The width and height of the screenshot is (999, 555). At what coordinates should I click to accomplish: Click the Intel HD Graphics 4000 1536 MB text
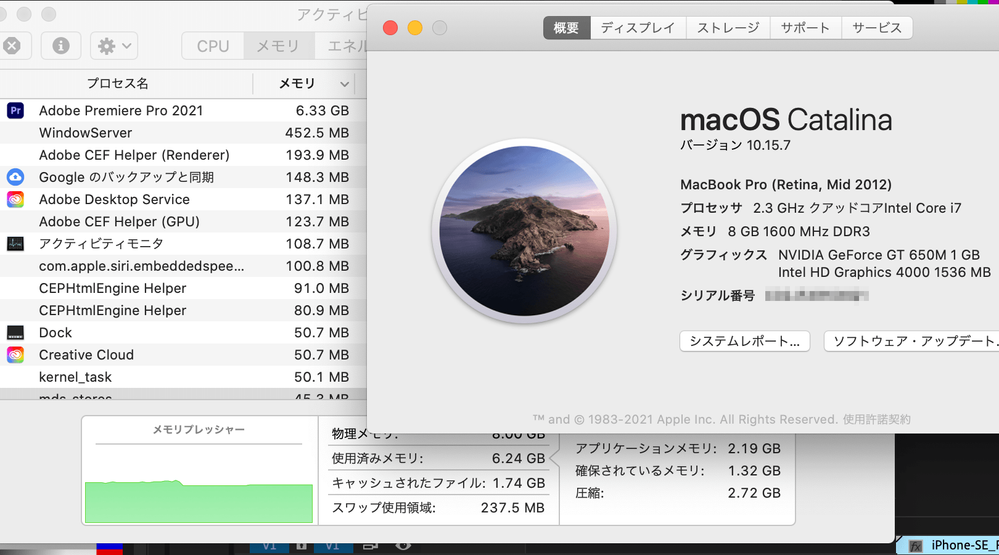click(884, 272)
